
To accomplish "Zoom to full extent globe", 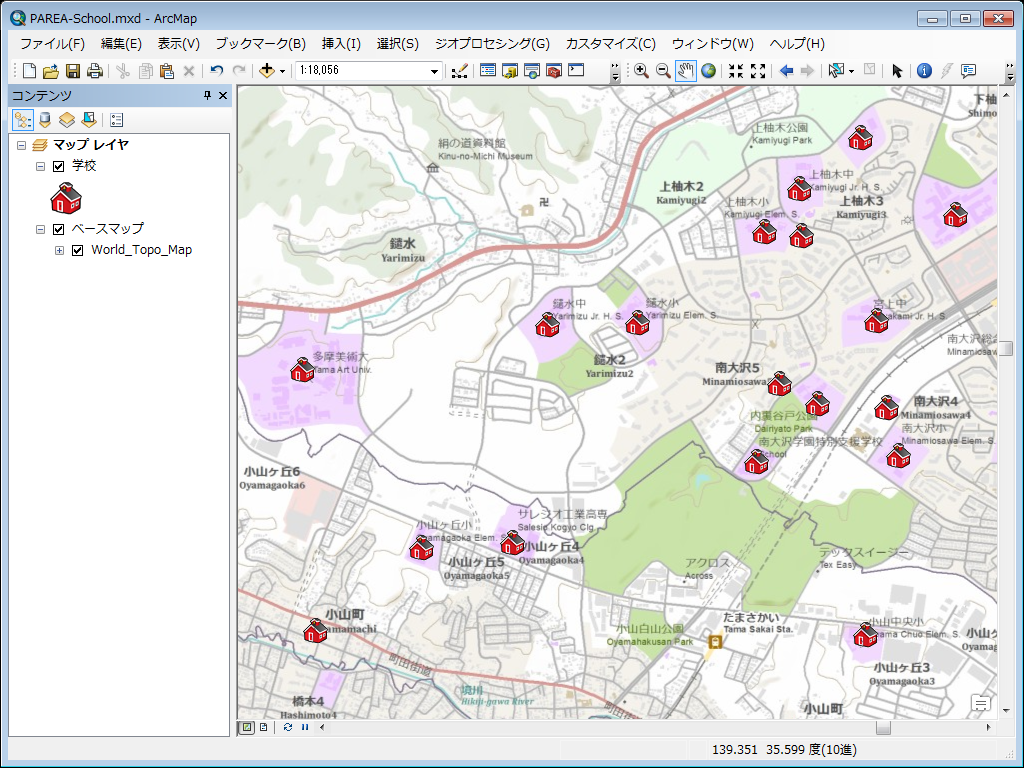I will click(709, 71).
